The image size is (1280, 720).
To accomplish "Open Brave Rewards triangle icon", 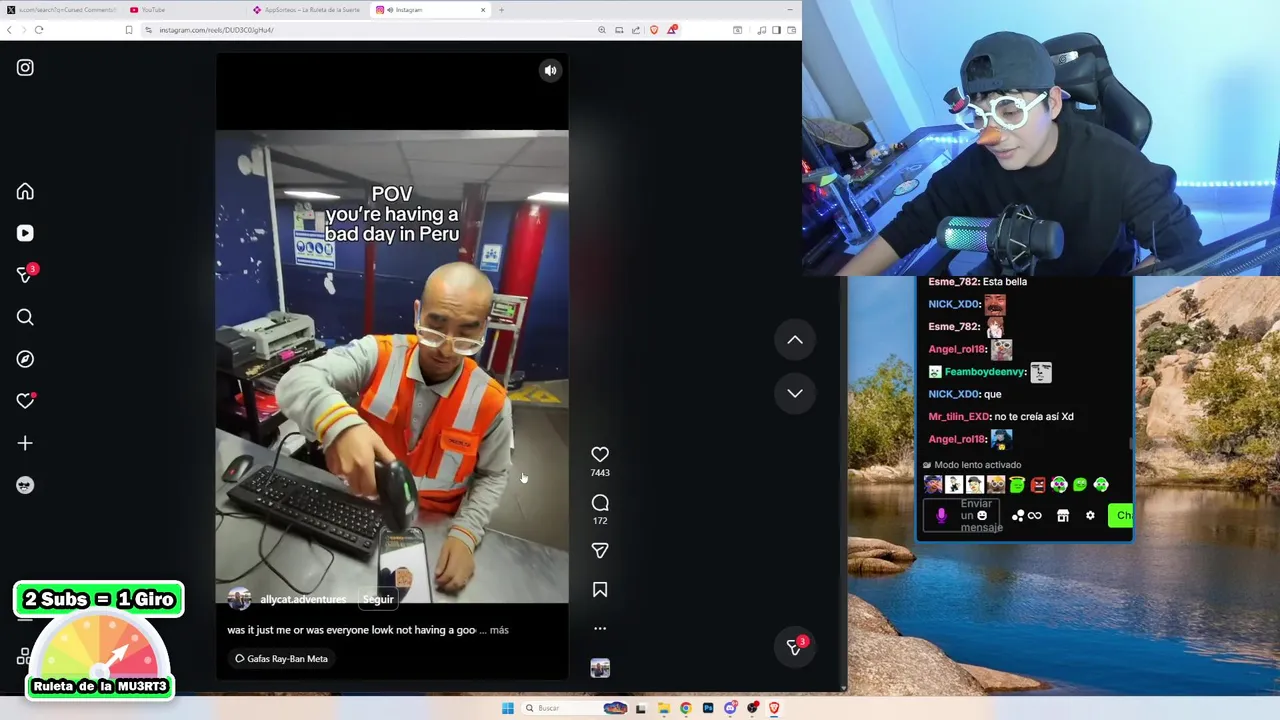I will click(672, 30).
